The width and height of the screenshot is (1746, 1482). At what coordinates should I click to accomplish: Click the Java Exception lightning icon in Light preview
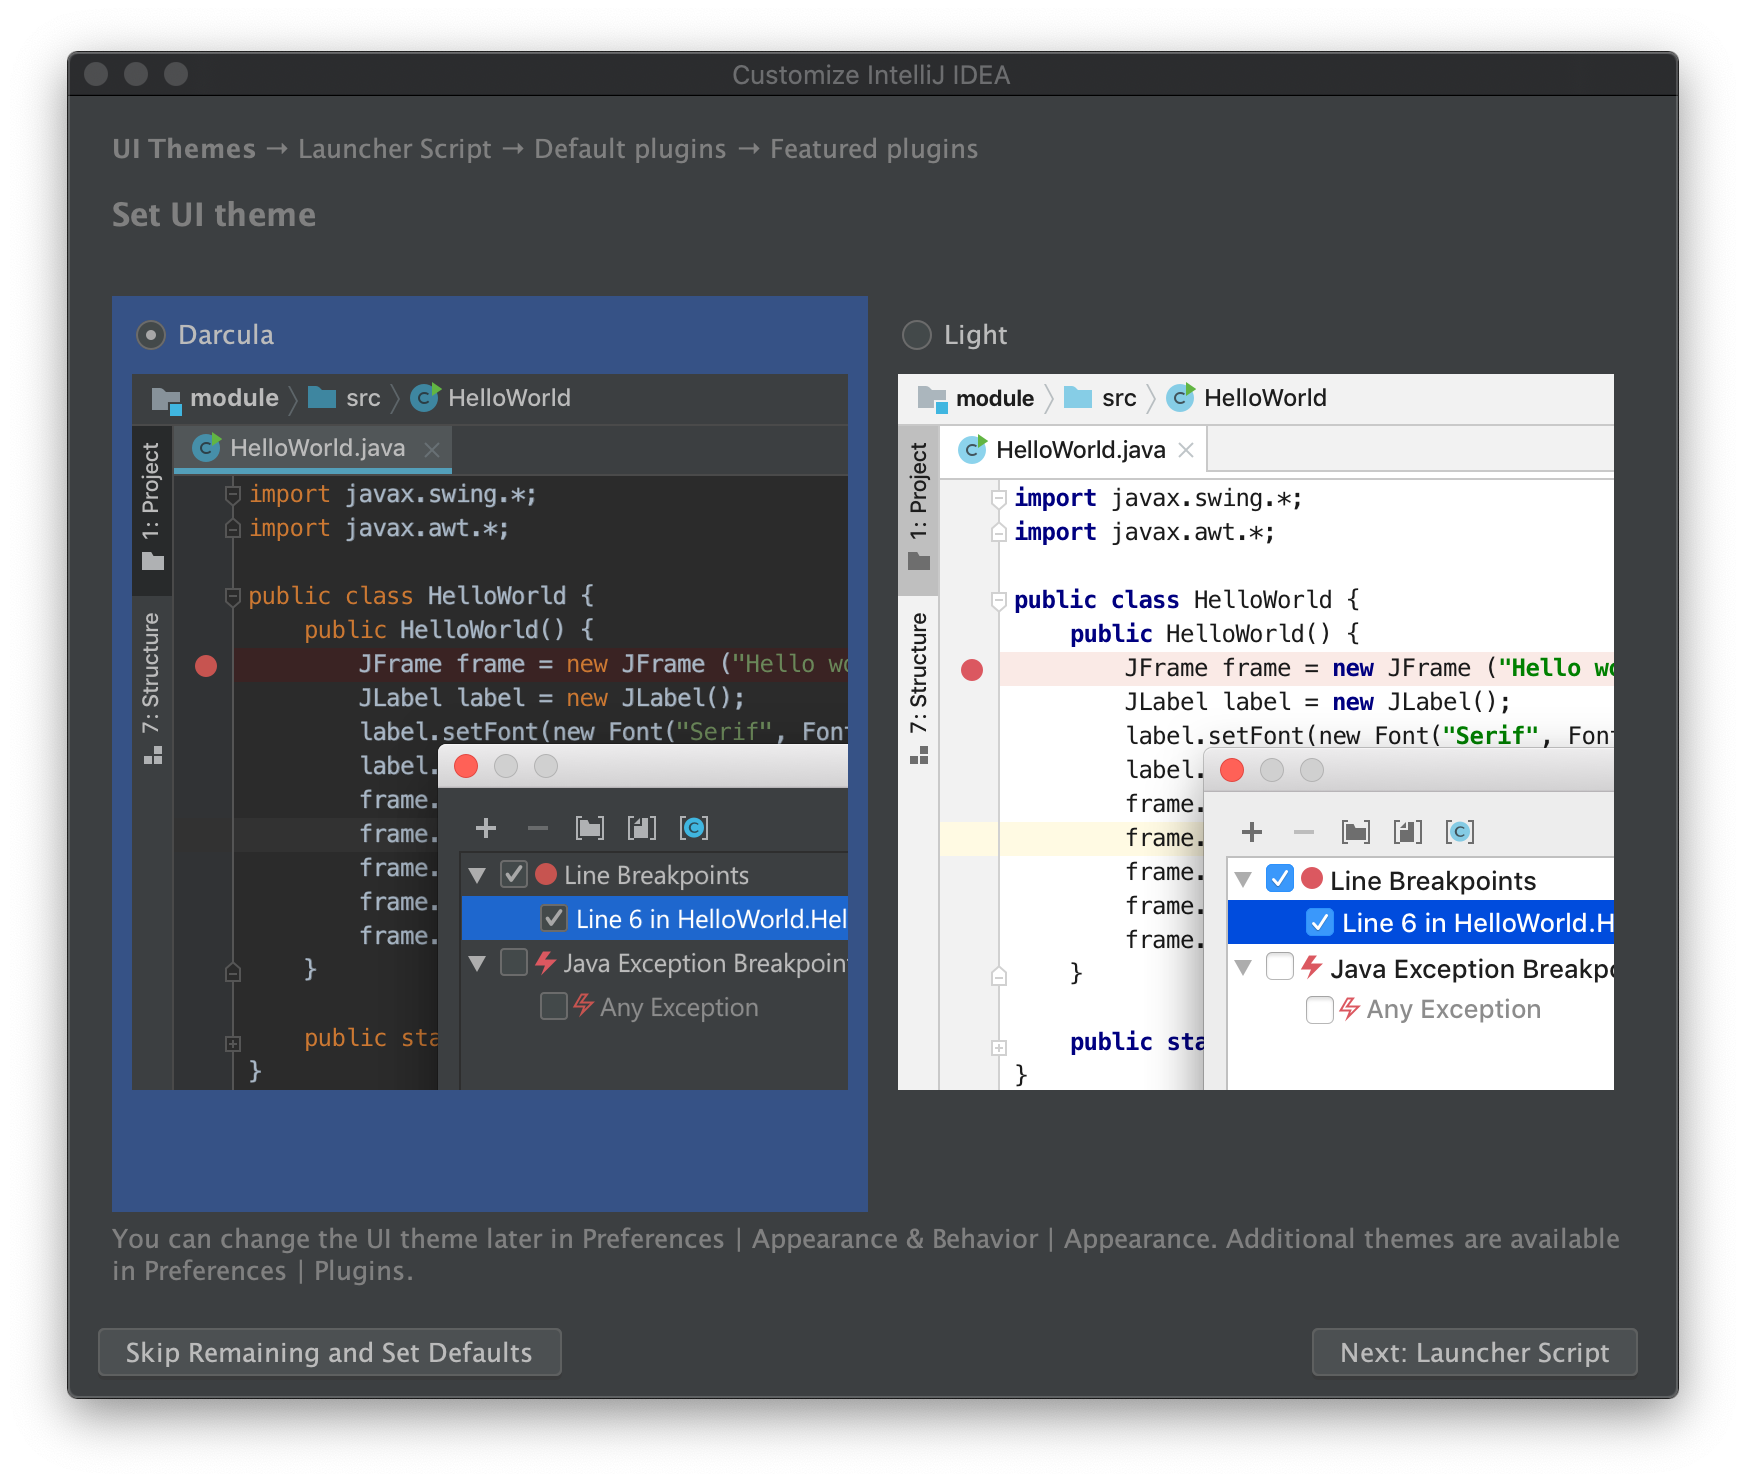(1312, 967)
